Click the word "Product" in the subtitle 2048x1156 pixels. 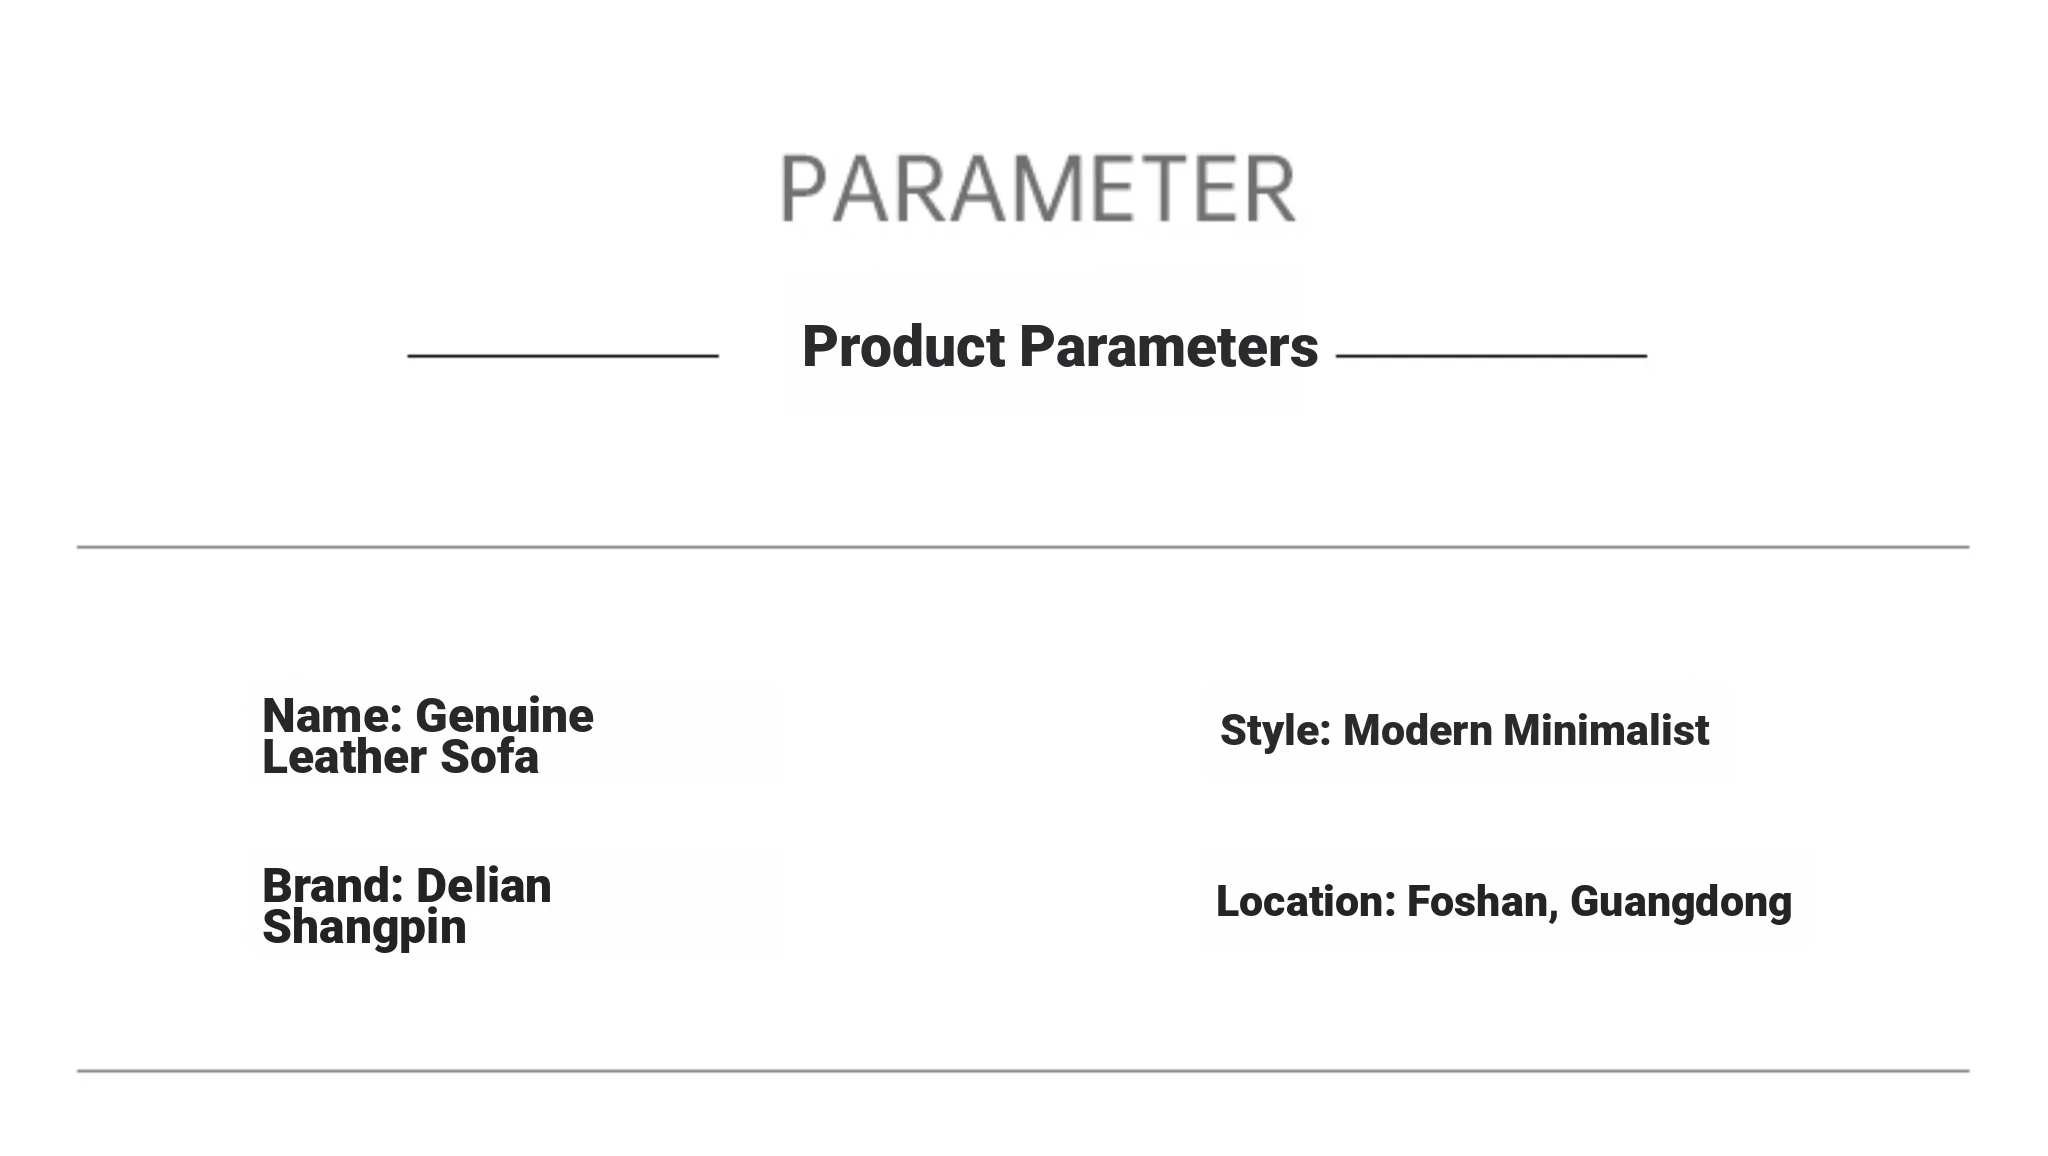pyautogui.click(x=903, y=347)
